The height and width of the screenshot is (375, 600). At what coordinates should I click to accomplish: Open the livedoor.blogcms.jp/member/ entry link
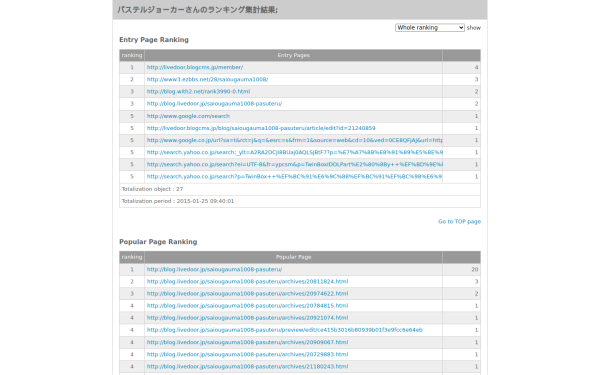[195, 67]
